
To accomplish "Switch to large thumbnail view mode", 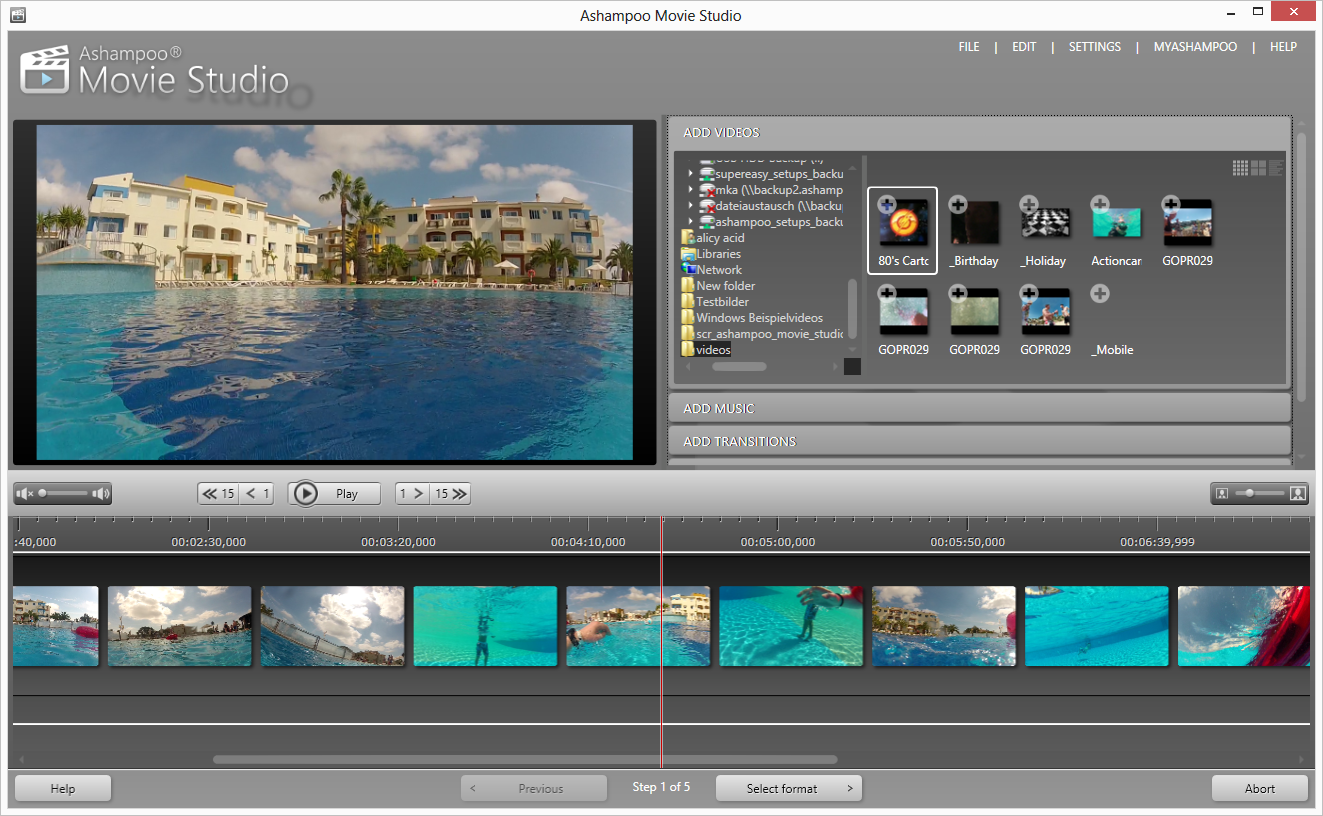I will click(1258, 167).
